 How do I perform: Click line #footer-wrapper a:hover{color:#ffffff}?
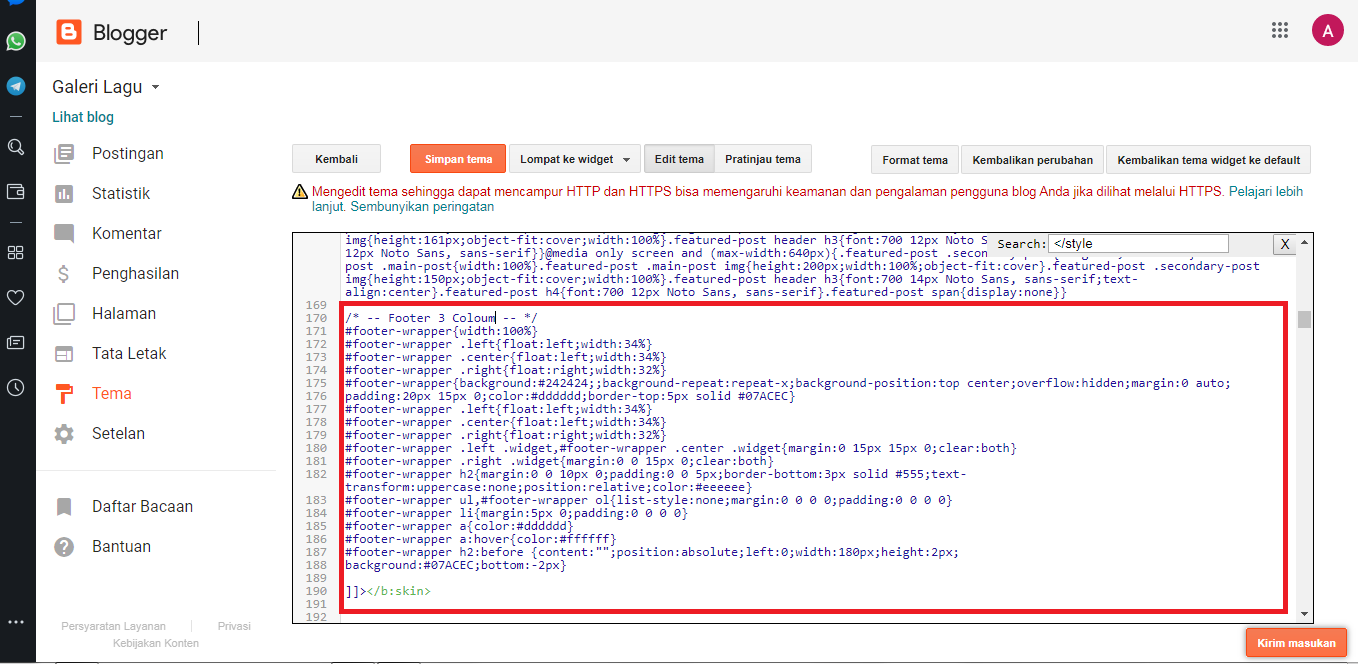coord(480,539)
